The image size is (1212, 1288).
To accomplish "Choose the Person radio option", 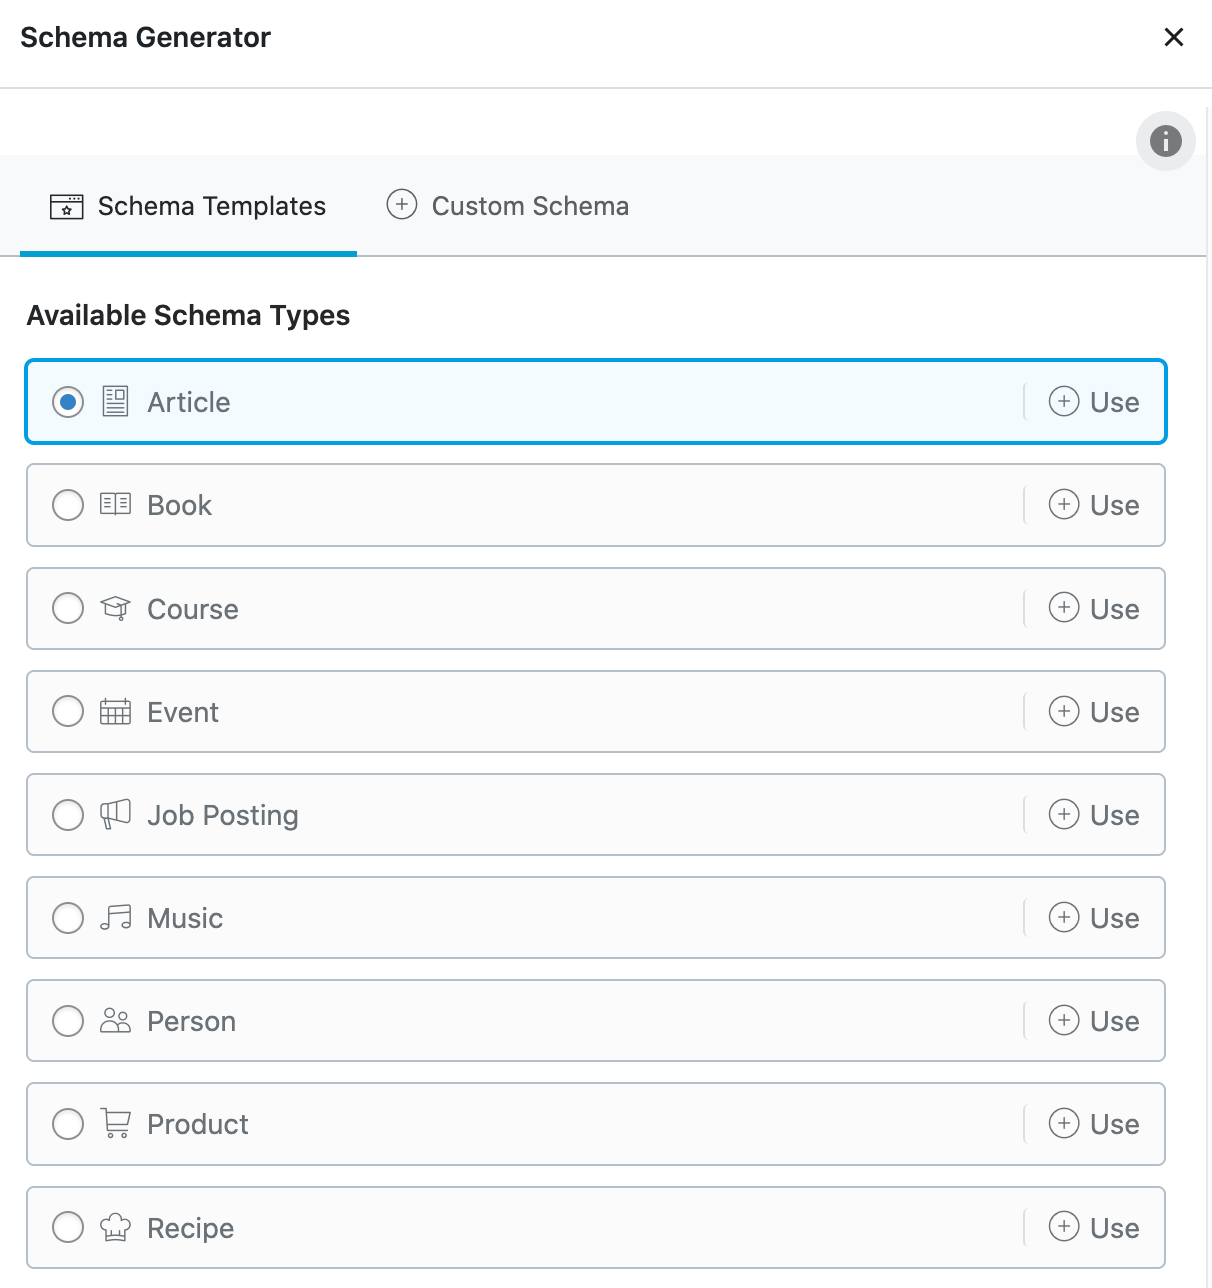I will [68, 1021].
